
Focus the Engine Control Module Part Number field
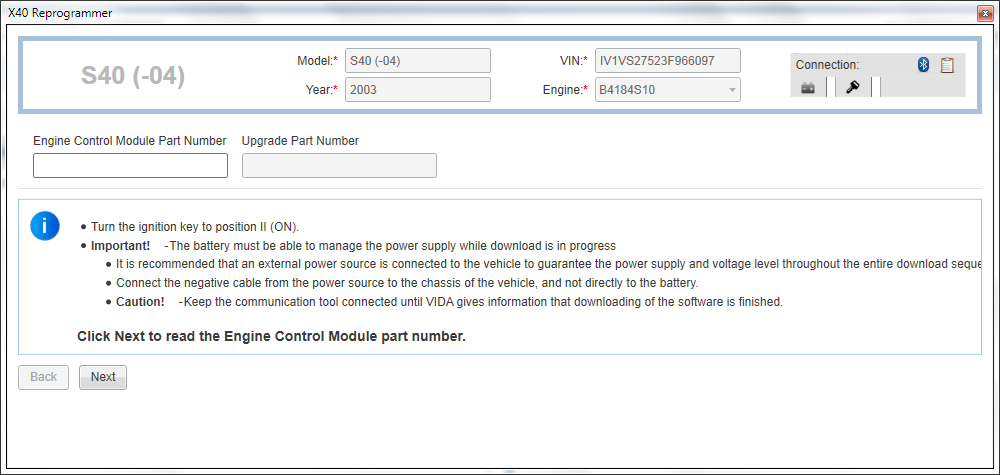130,166
